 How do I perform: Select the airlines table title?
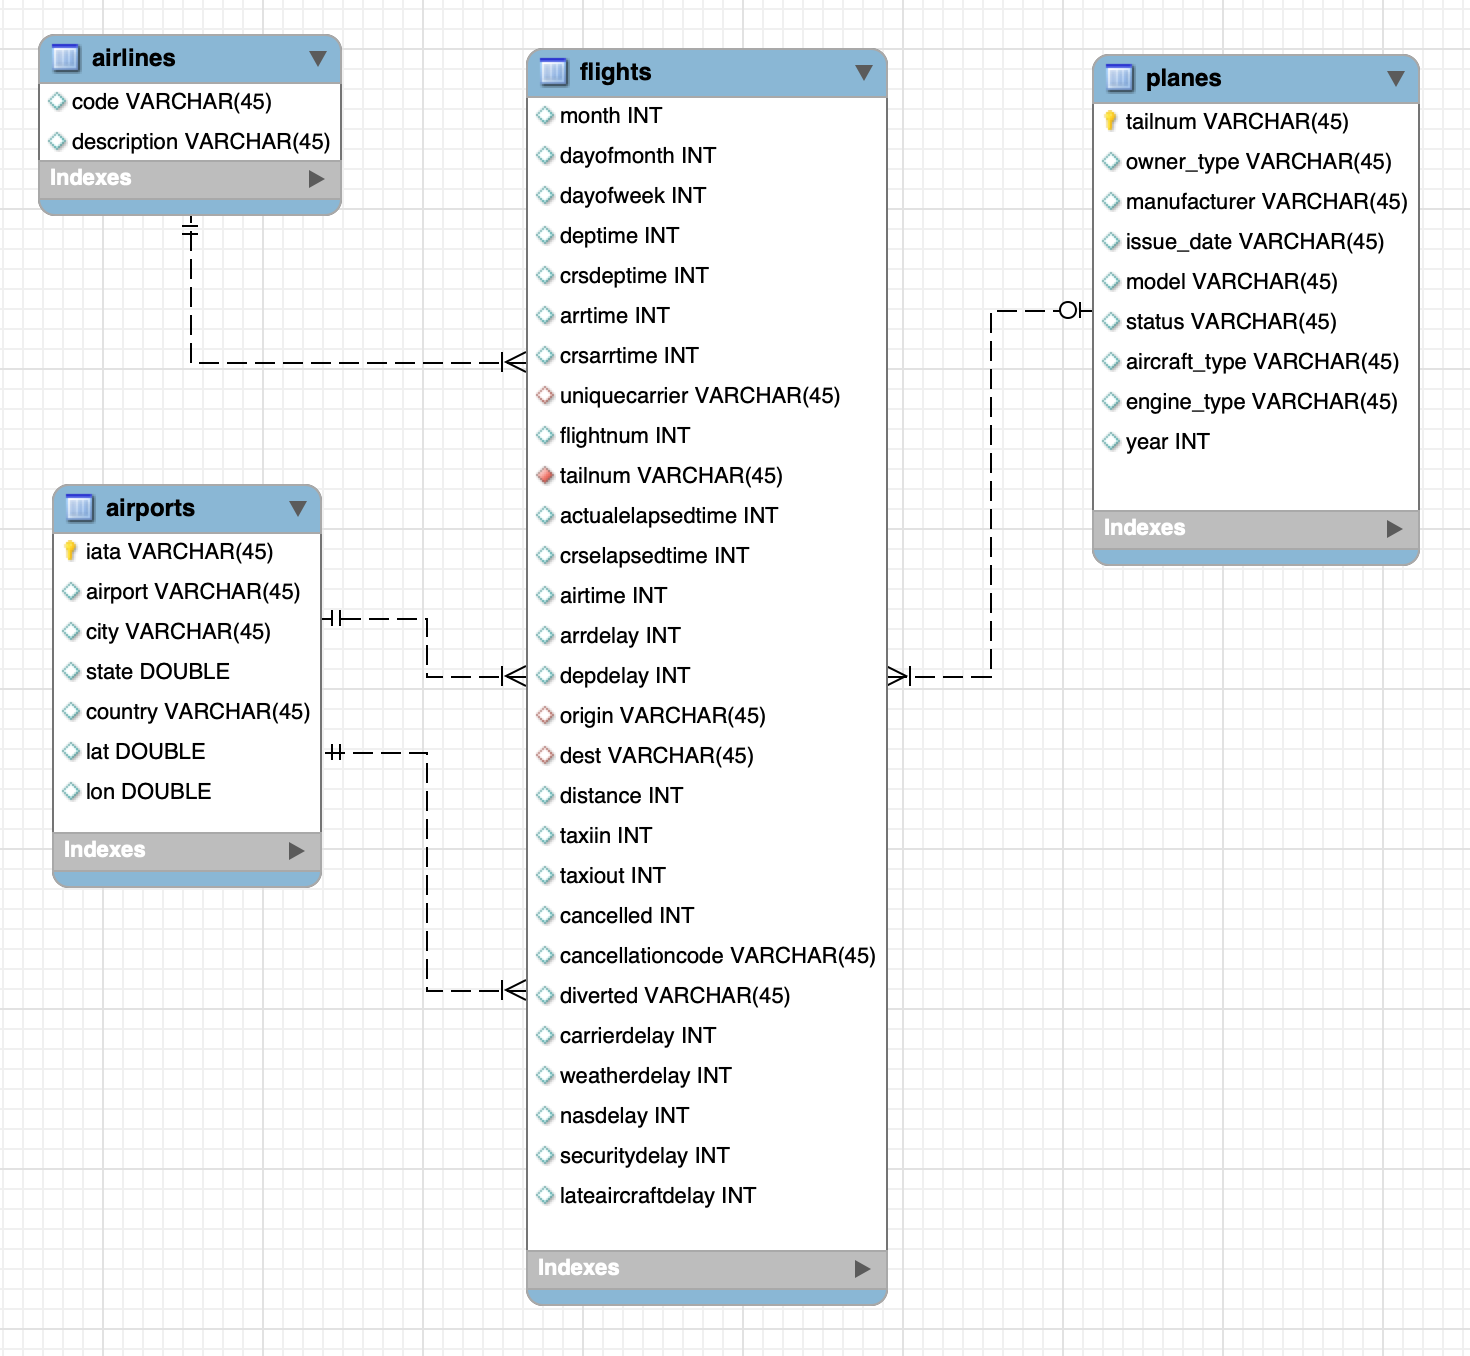click(x=134, y=58)
